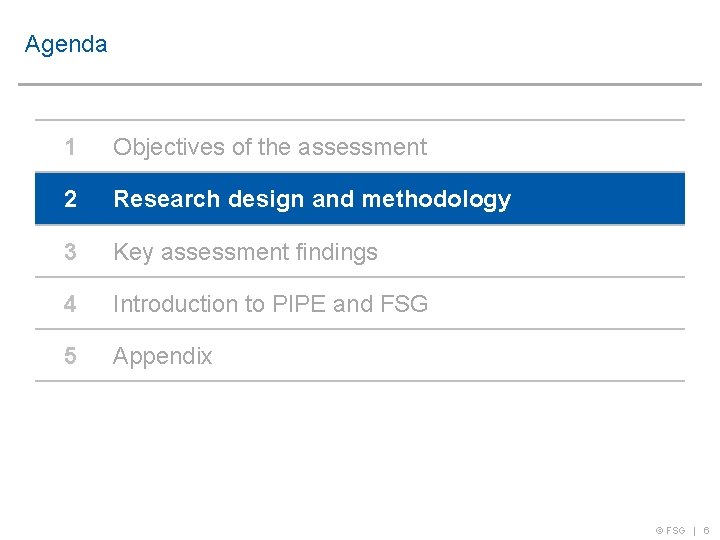This screenshot has height=540, width=720.
Task: Open "Key assessment findings" agenda item
Action: click(245, 252)
